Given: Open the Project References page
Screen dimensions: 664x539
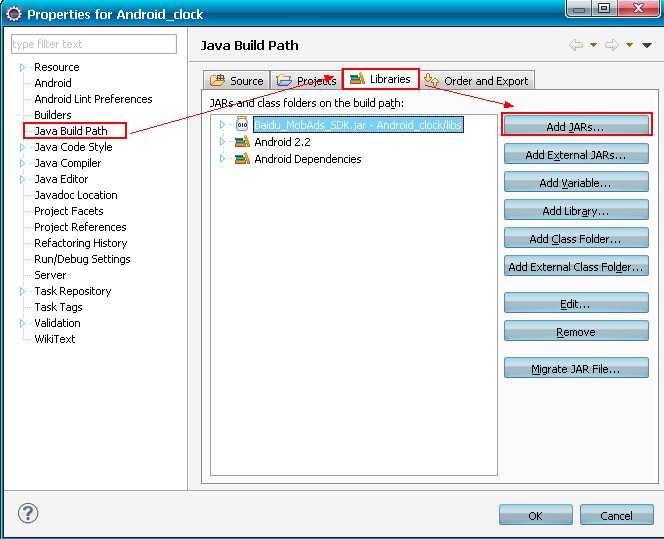Looking at the screenshot, I should tap(80, 227).
